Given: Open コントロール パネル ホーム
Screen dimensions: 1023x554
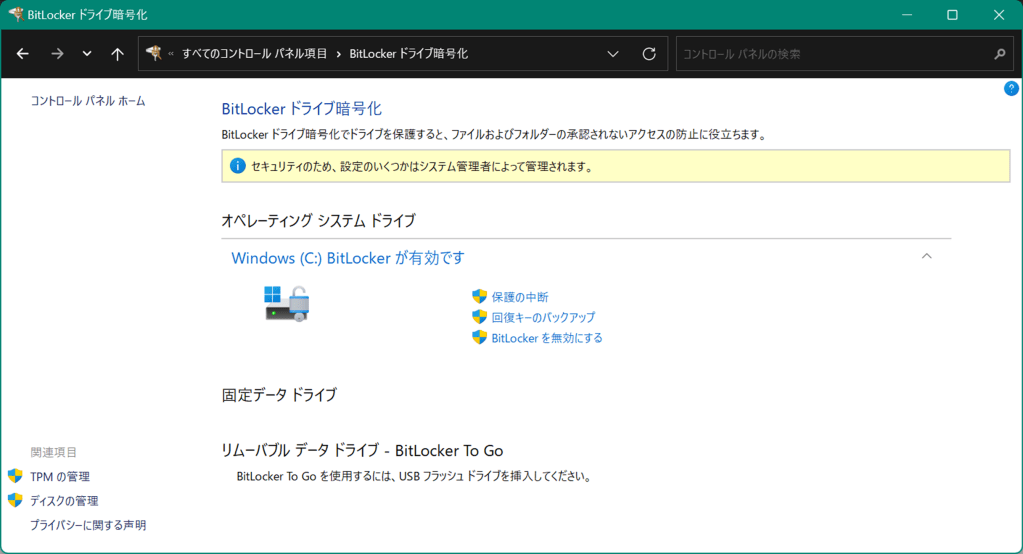Looking at the screenshot, I should [x=88, y=101].
